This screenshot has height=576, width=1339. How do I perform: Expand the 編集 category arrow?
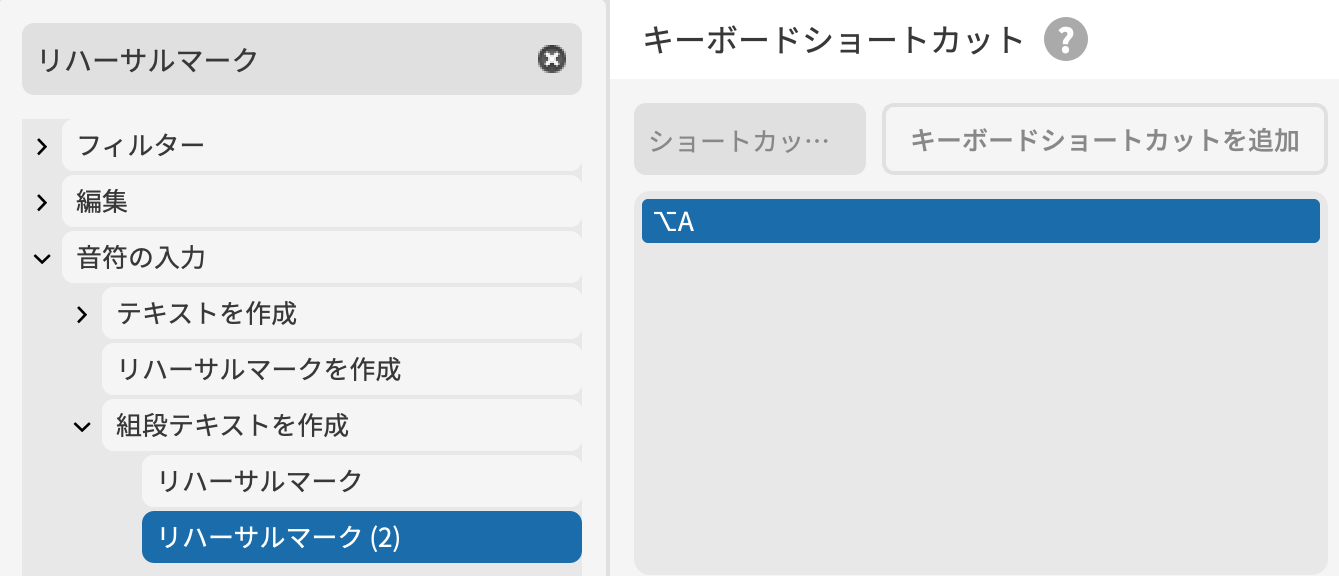[x=42, y=203]
